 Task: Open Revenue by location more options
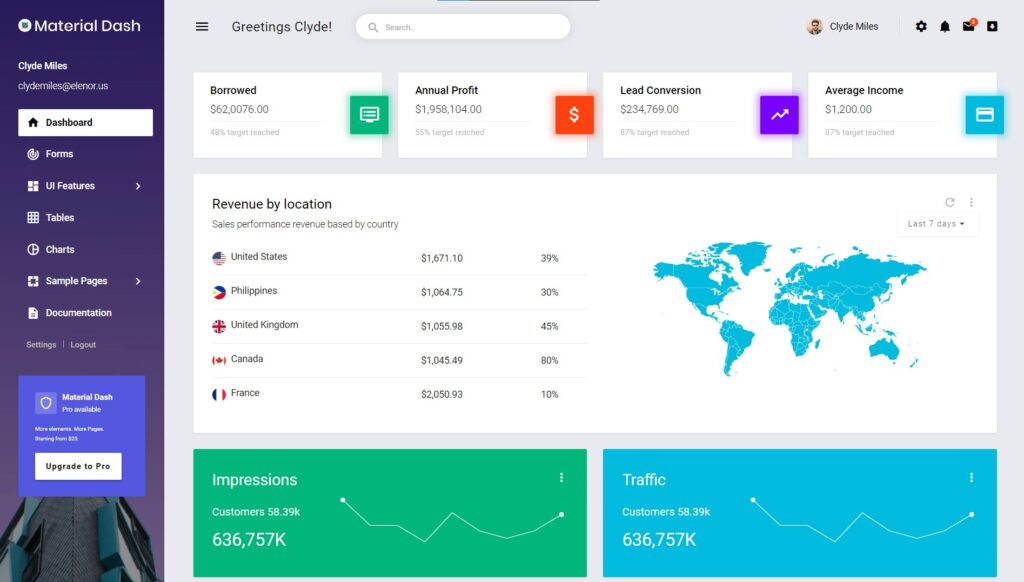coord(971,202)
